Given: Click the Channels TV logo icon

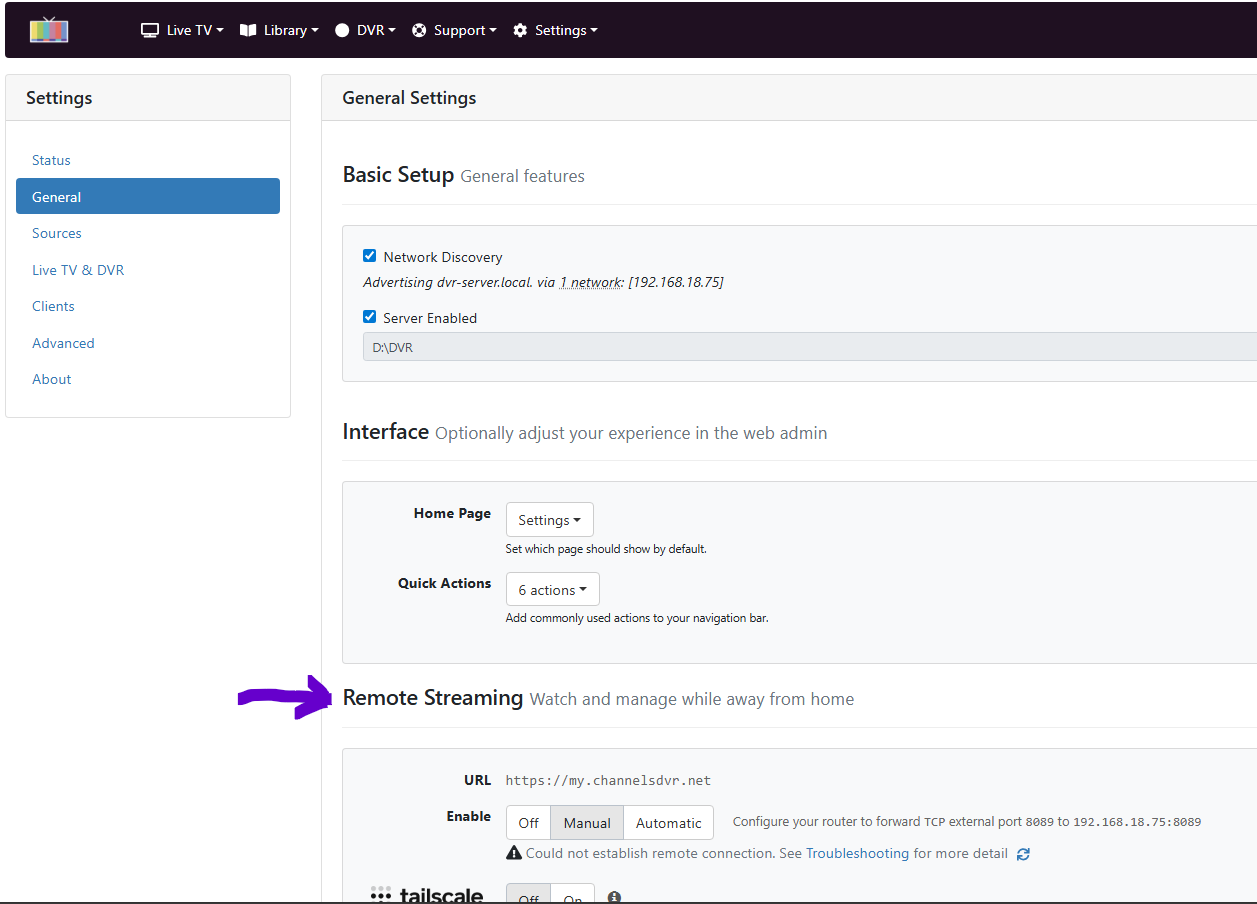Looking at the screenshot, I should click(49, 30).
